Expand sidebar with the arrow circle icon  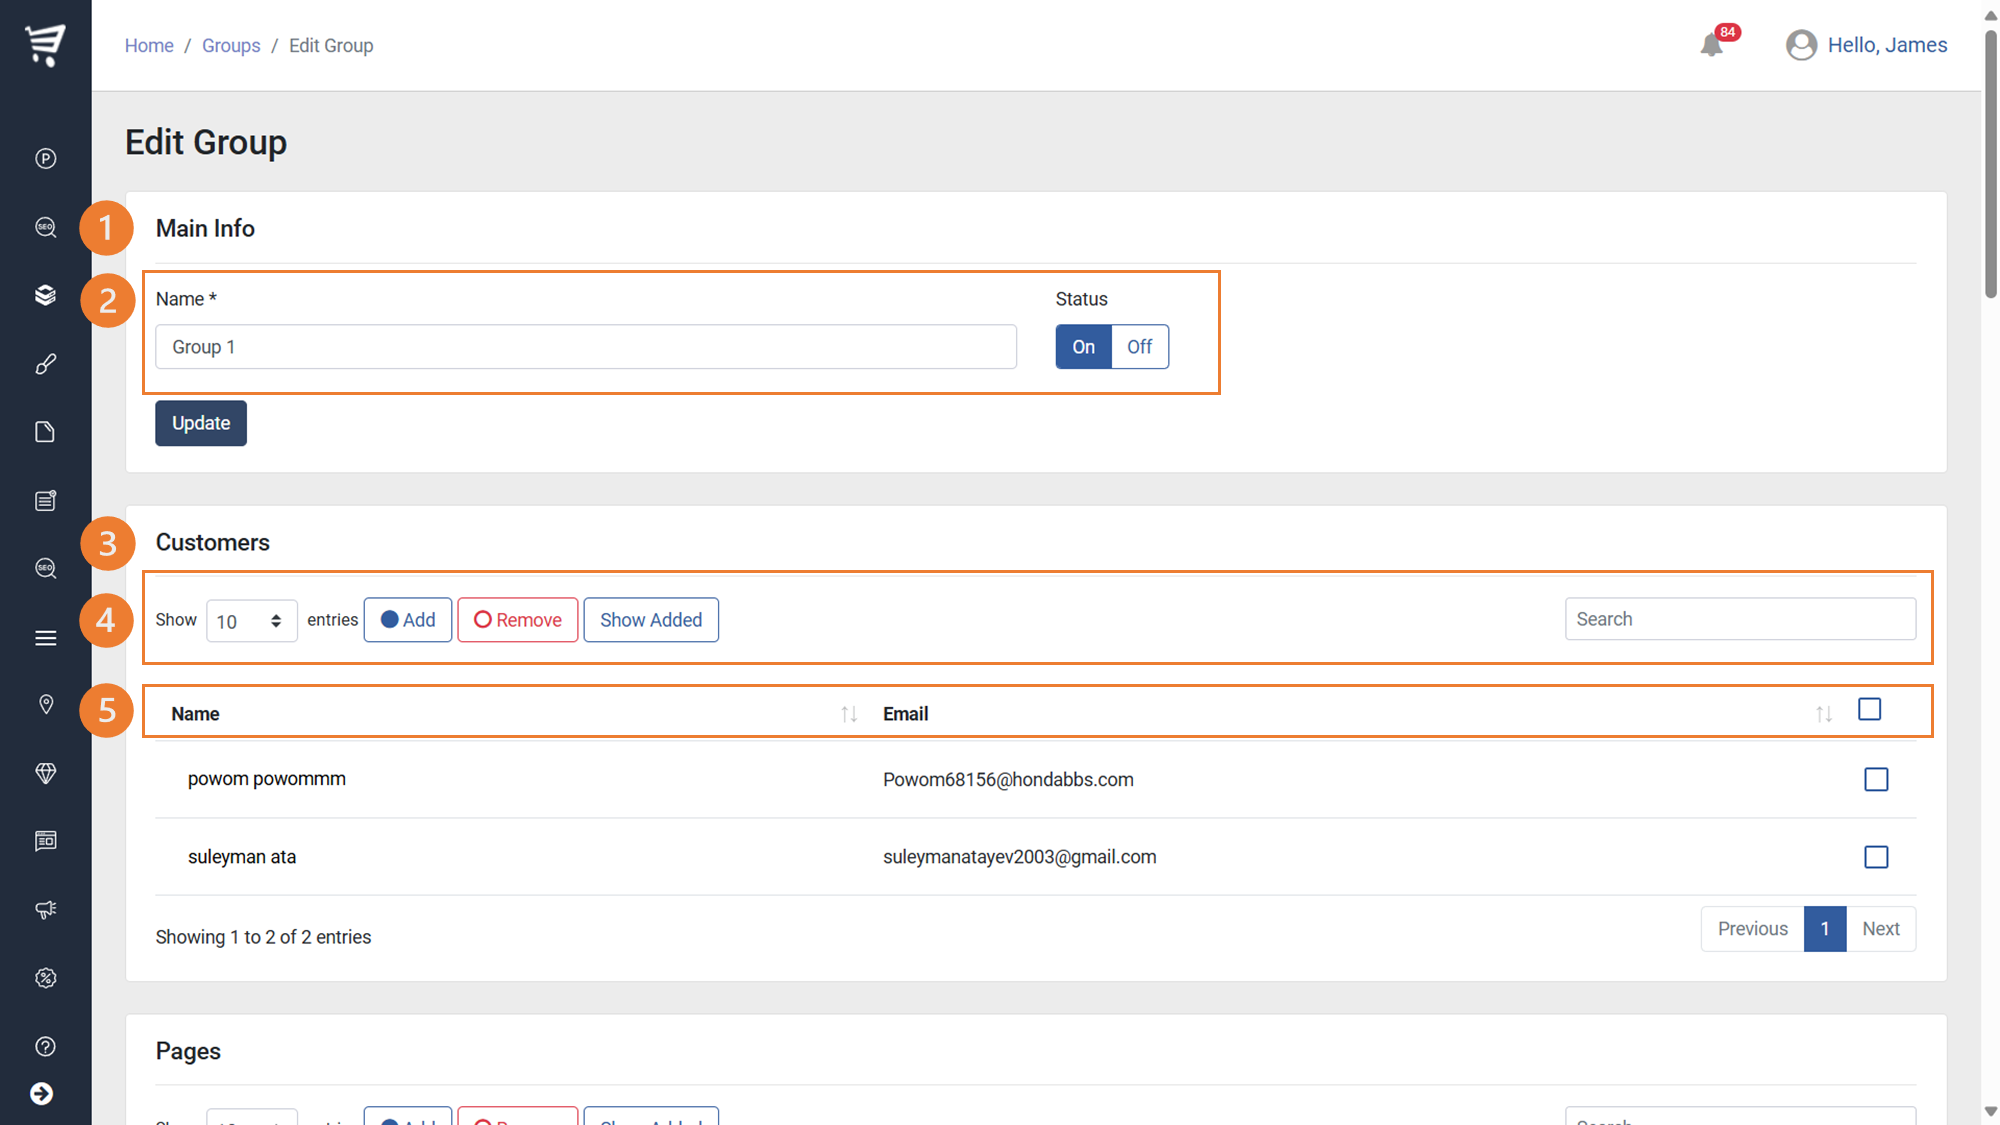pyautogui.click(x=42, y=1094)
